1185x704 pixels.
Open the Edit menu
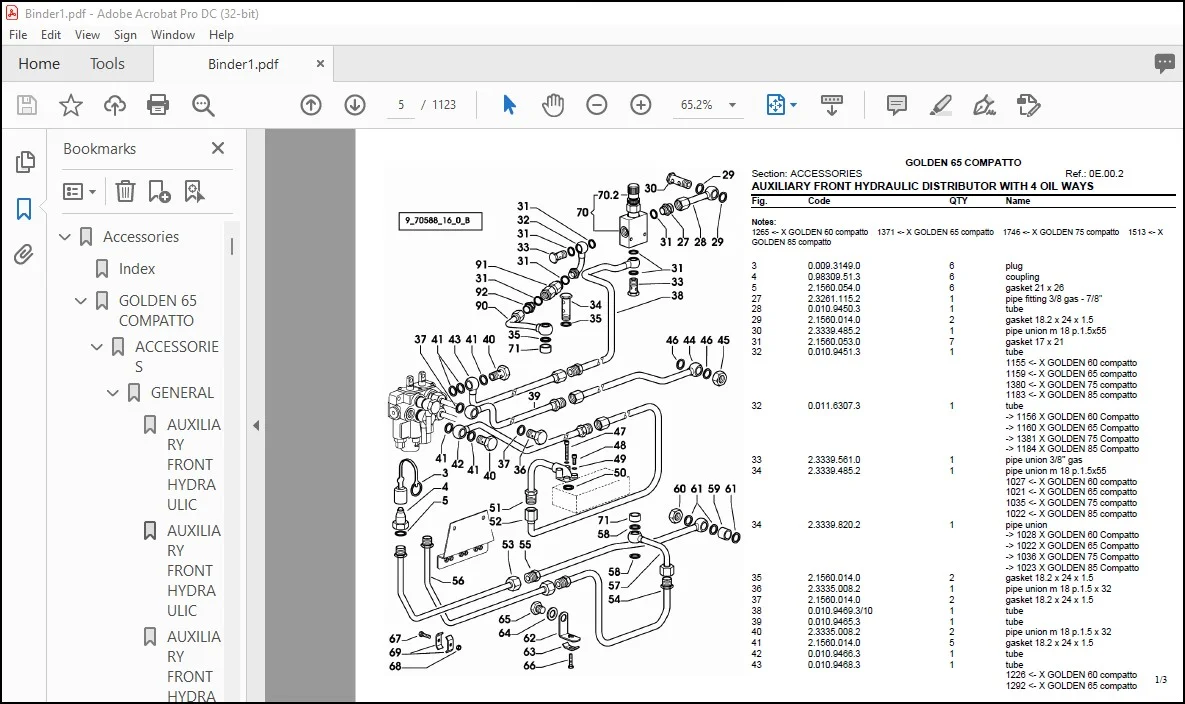(51, 35)
